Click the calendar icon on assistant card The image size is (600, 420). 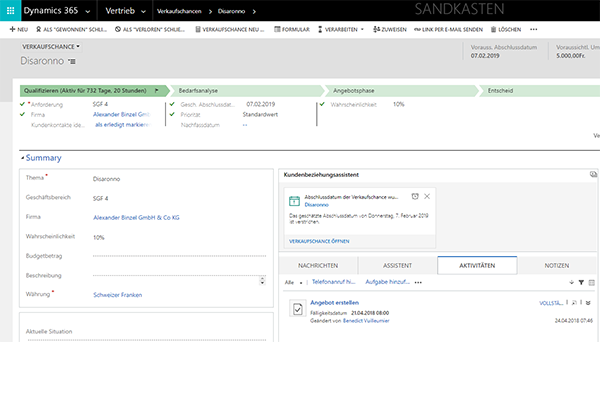294,200
